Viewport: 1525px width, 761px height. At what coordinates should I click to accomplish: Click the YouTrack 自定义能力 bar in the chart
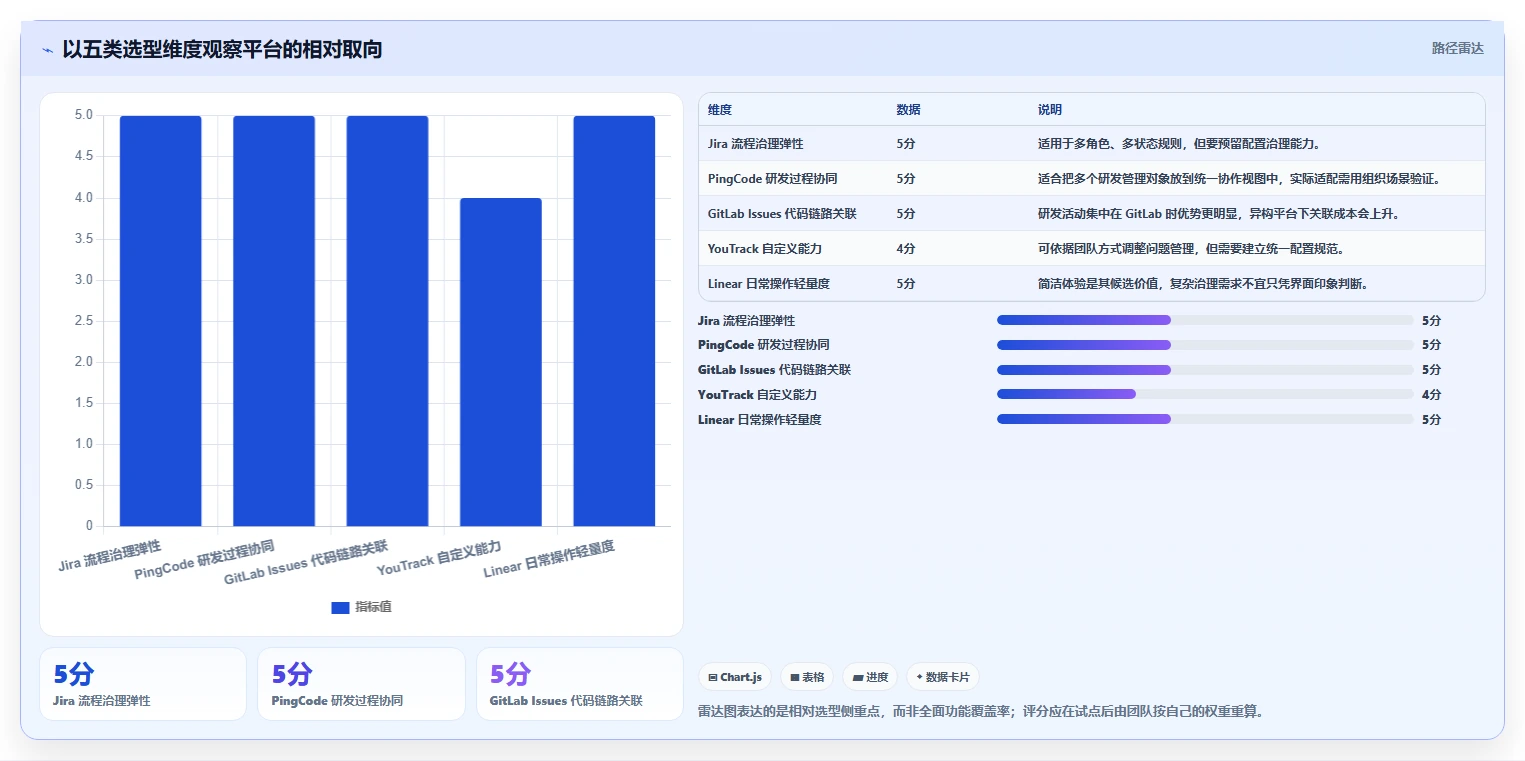[501, 362]
